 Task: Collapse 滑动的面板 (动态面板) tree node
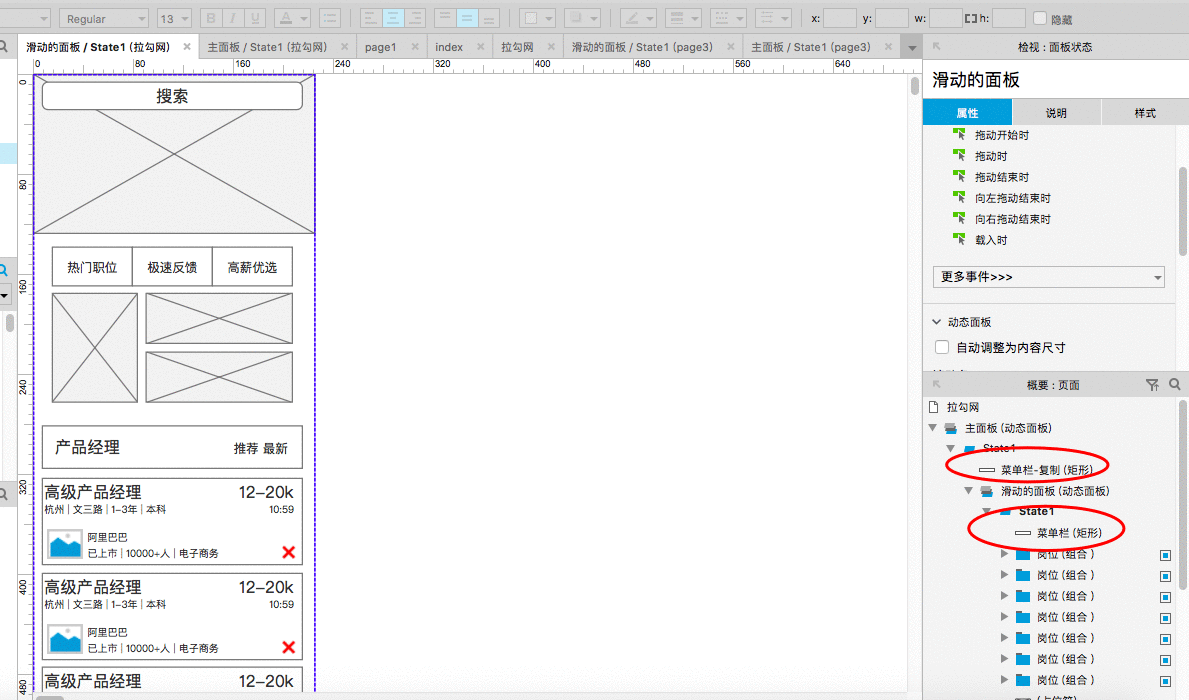point(968,491)
